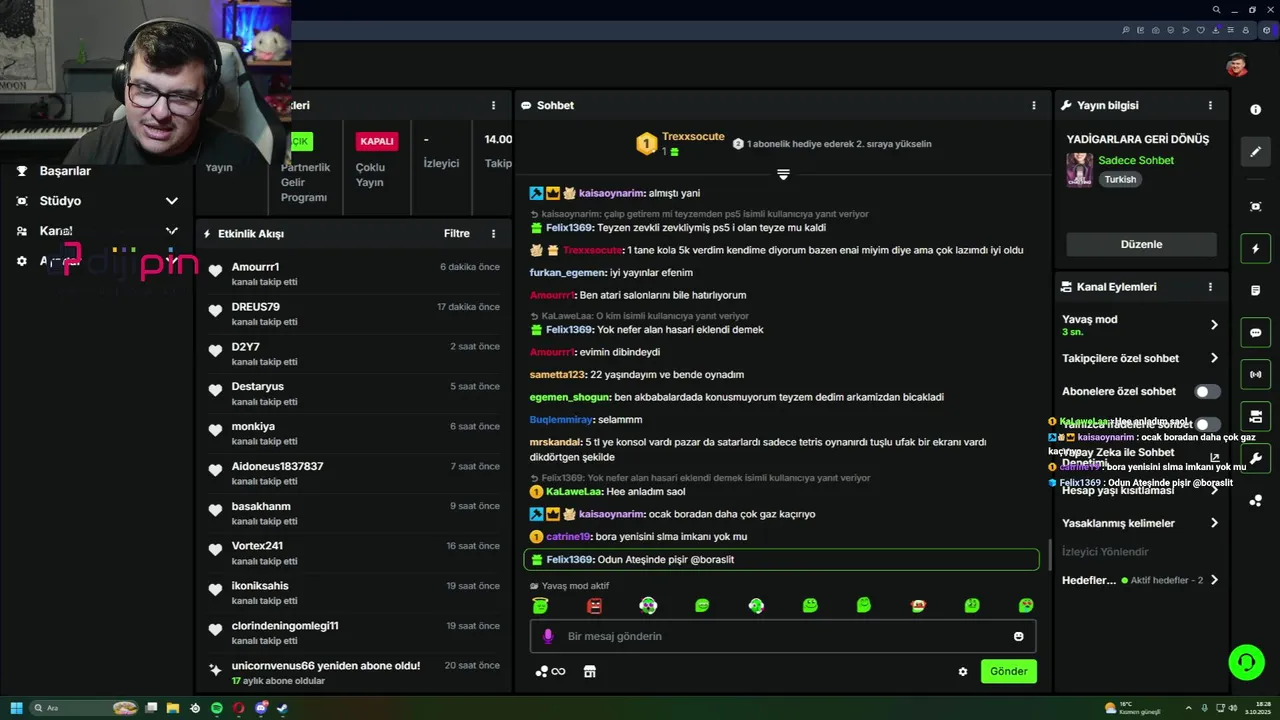
Task: Click the green headset support button
Action: tap(1246, 662)
